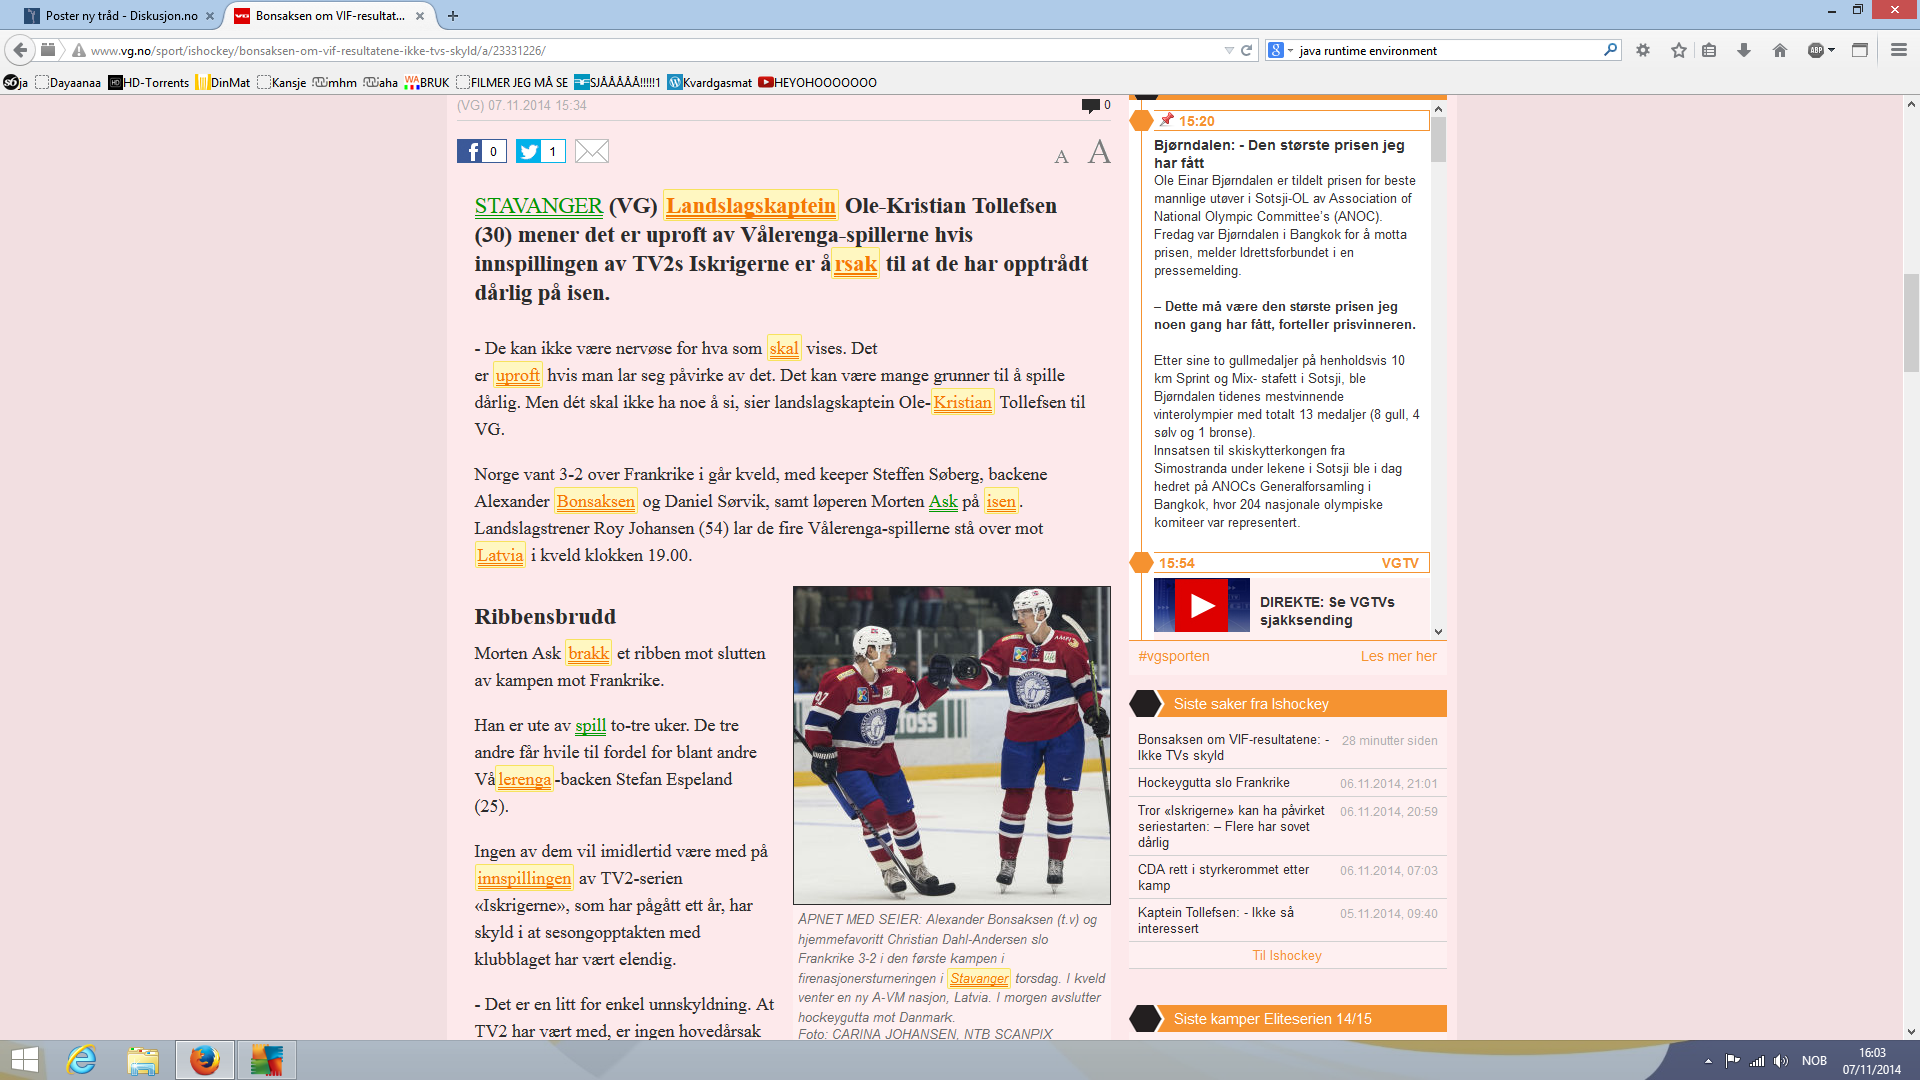Open the HD-Torrents bookmark

point(148,83)
